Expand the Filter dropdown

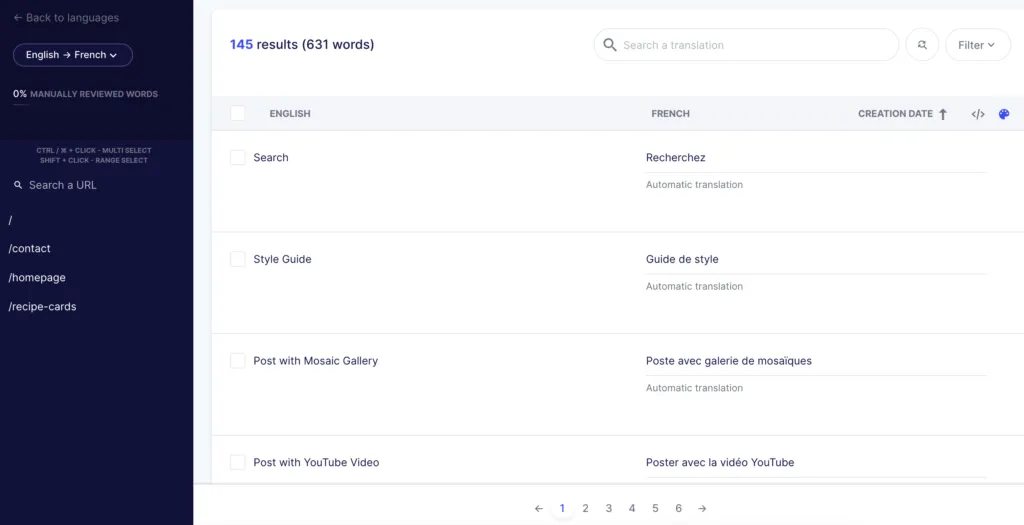tap(977, 45)
